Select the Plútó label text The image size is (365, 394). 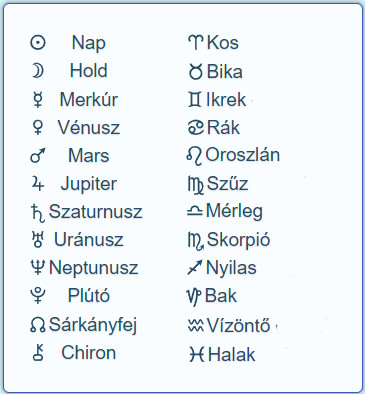tap(89, 296)
